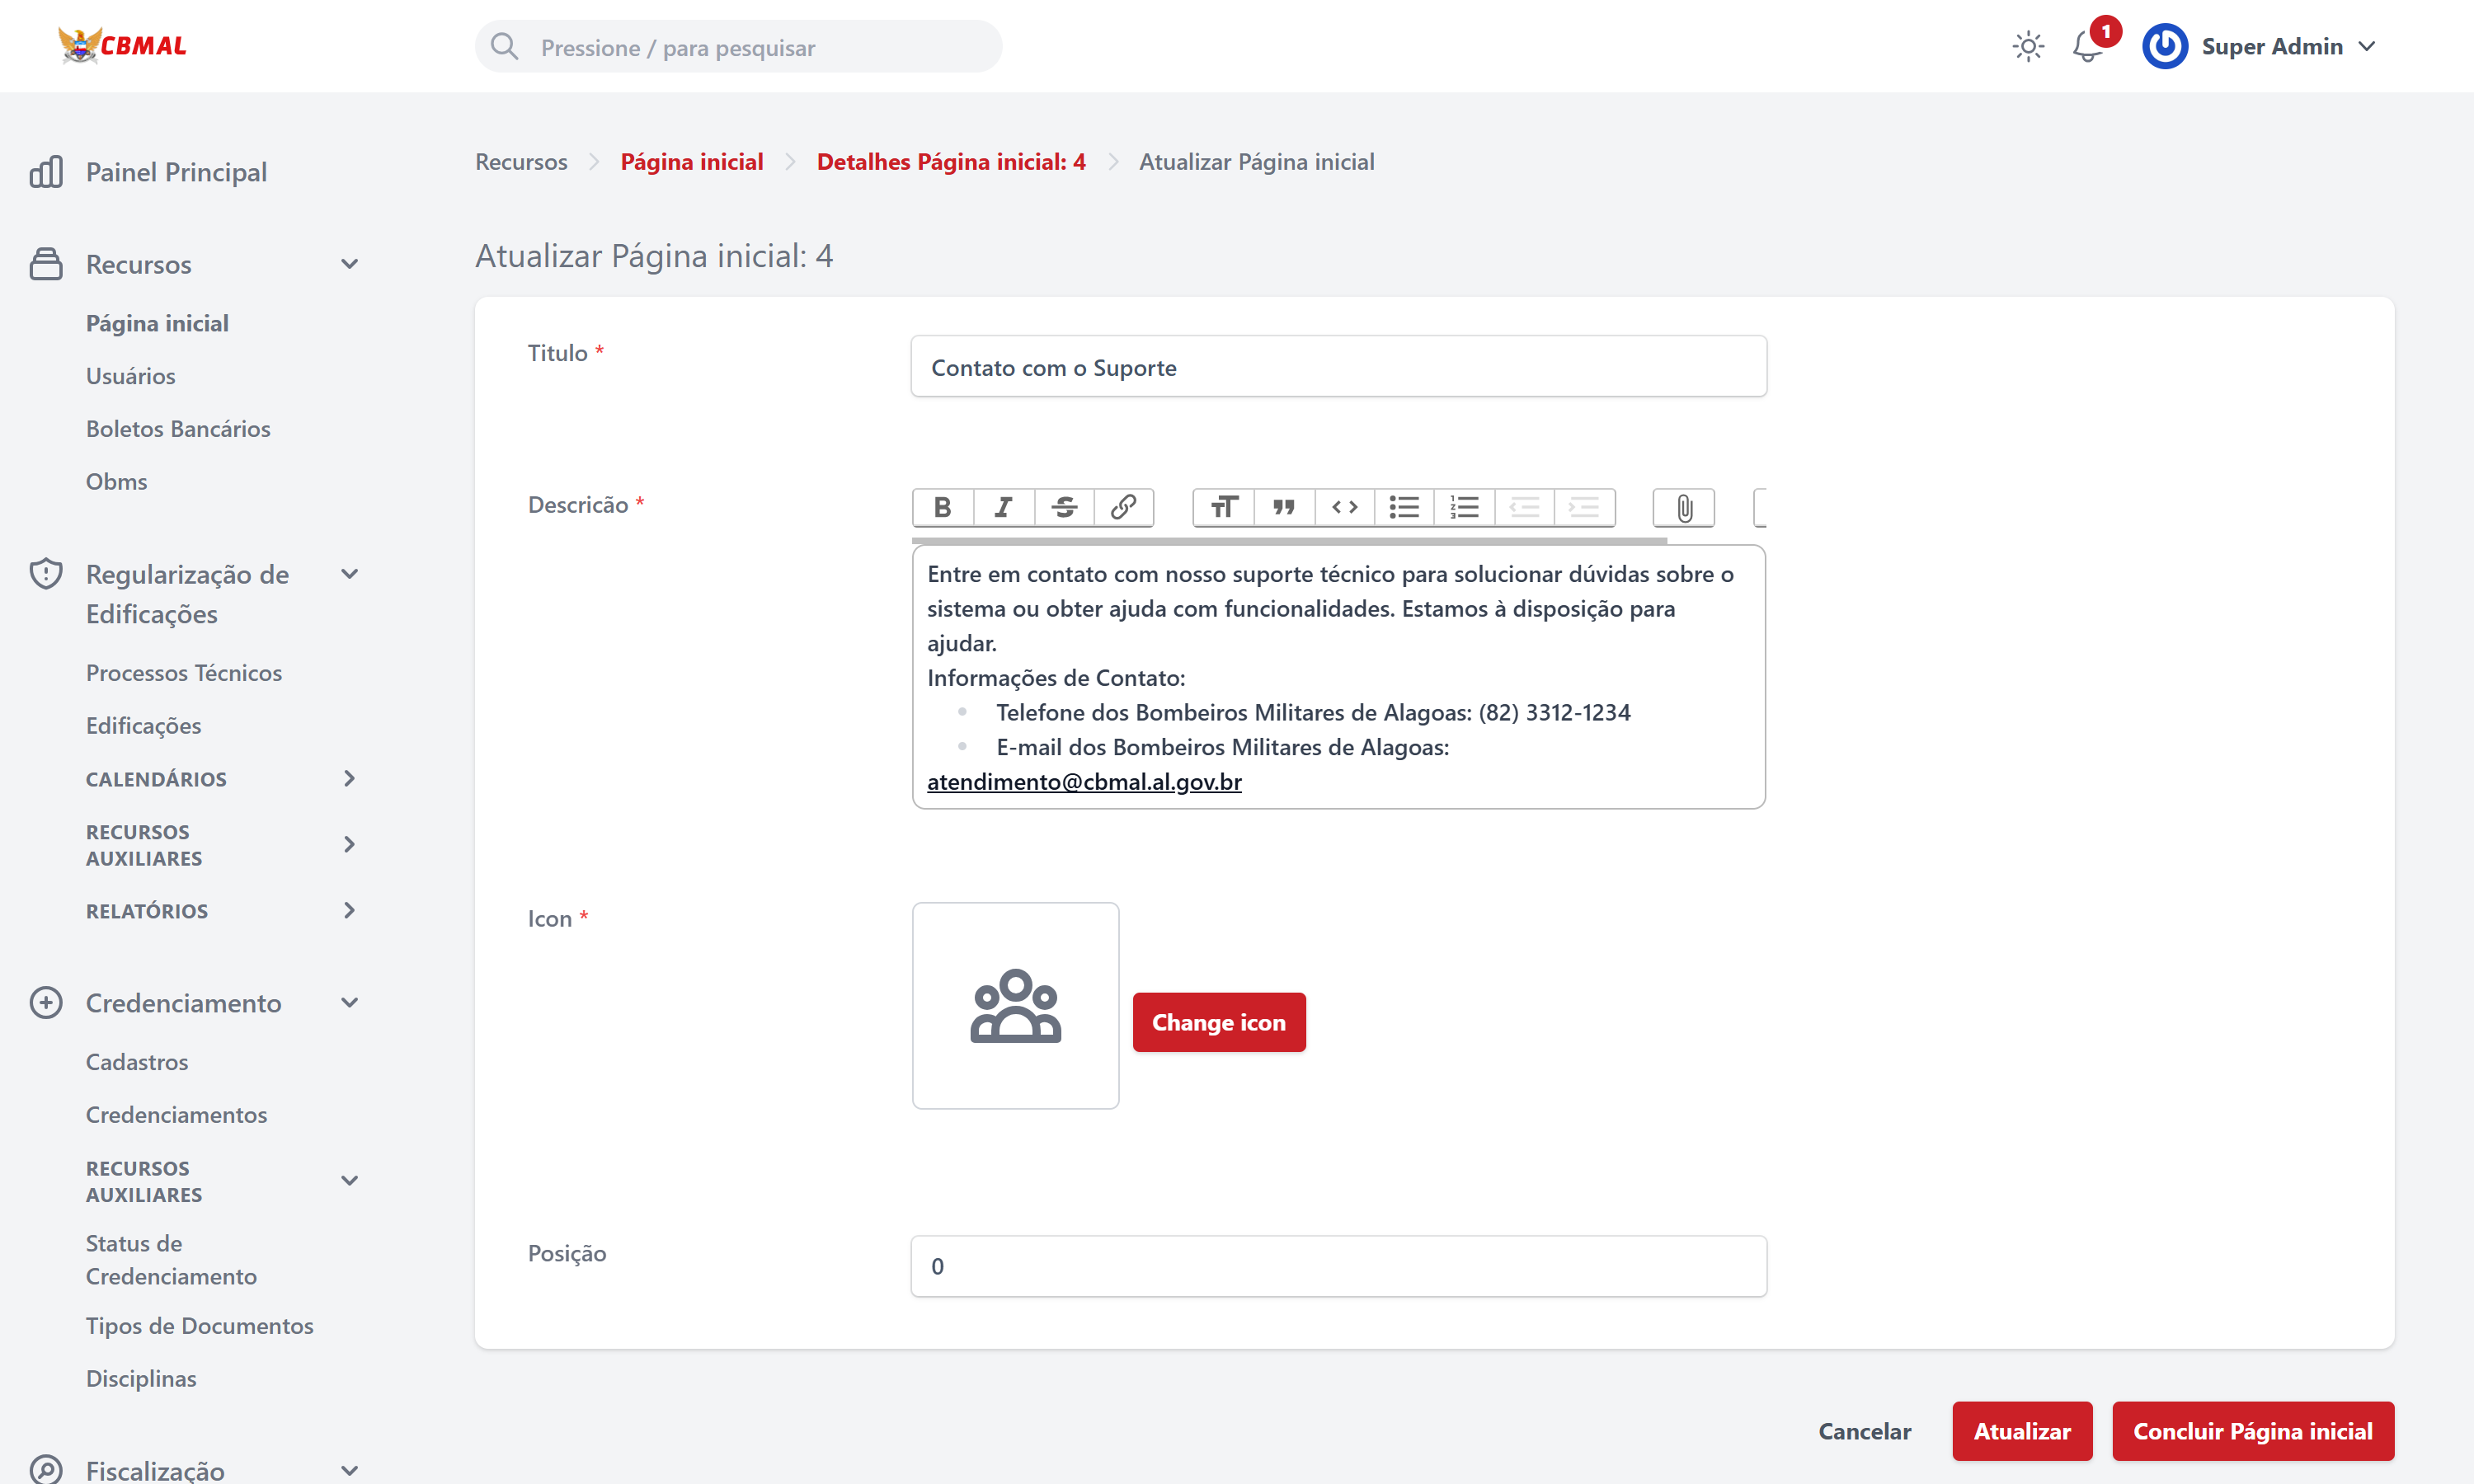The height and width of the screenshot is (1484, 2474).
Task: Create a bulleted list in the editor
Action: coord(1404,507)
